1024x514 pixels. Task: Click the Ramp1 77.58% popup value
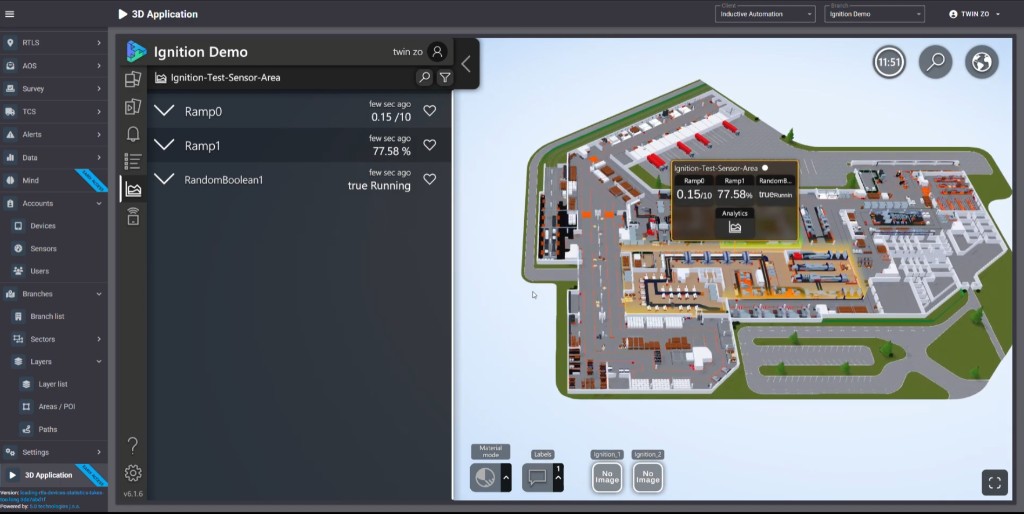[735, 195]
